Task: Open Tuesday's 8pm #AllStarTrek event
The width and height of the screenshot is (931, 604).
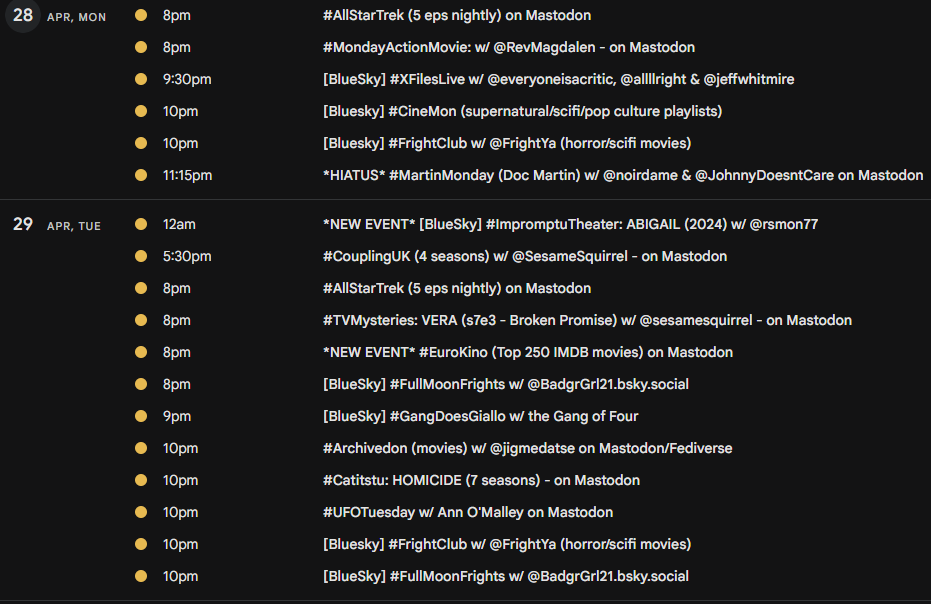Action: pyautogui.click(x=457, y=289)
